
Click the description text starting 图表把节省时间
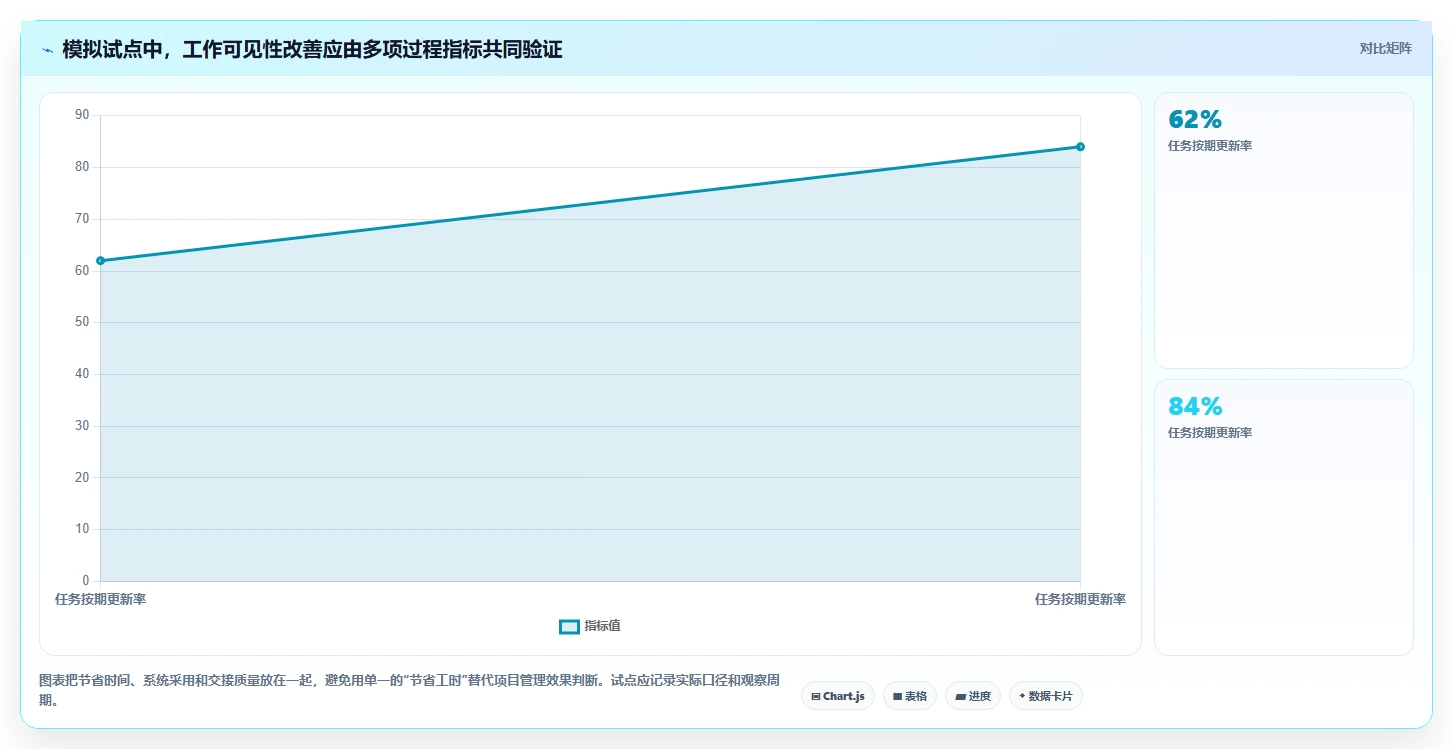coord(410,690)
